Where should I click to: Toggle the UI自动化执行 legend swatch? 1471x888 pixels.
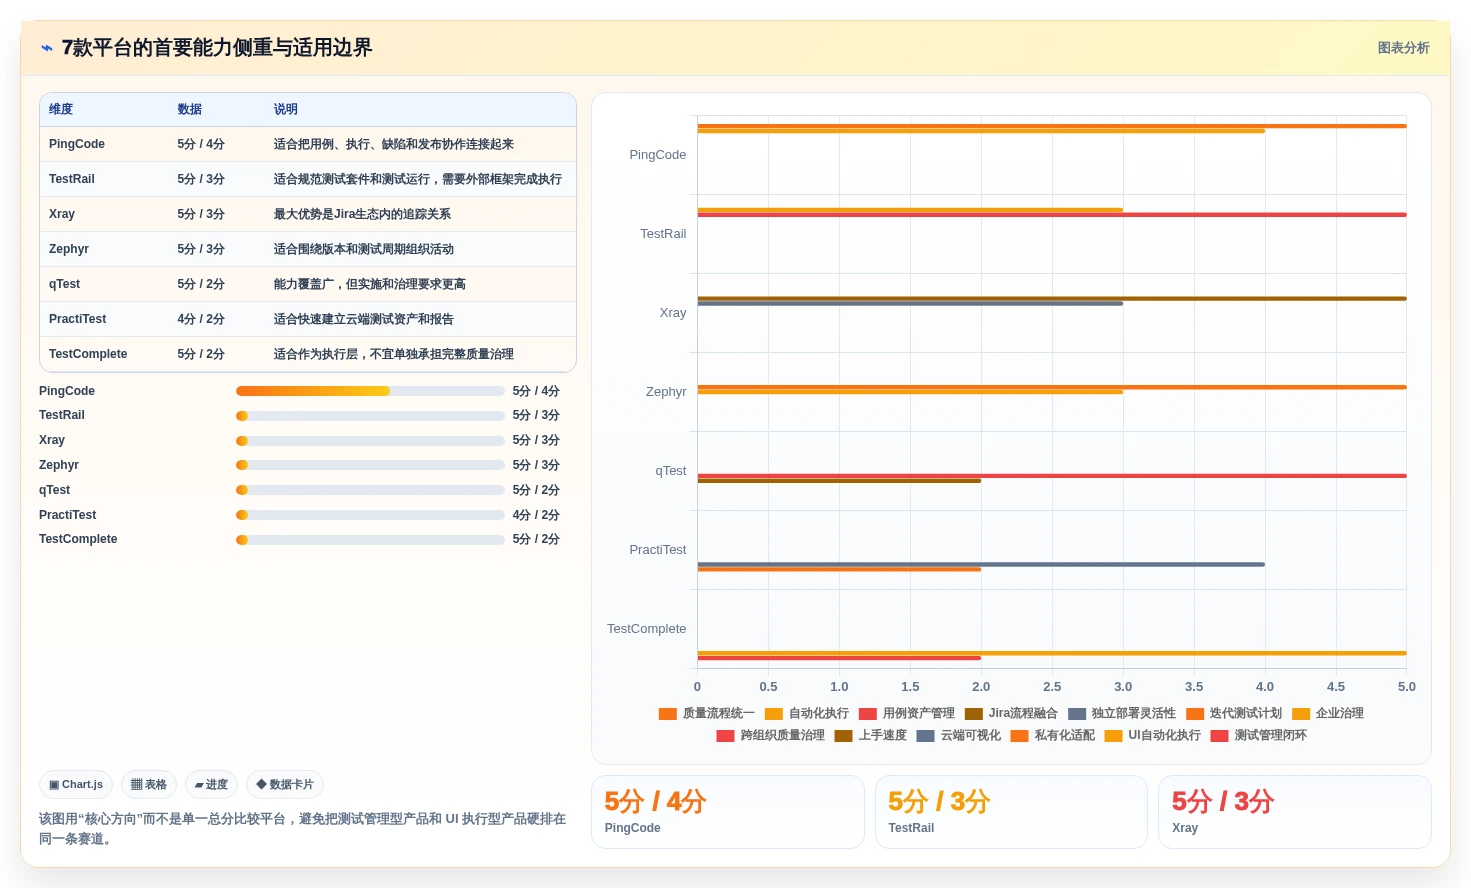click(1114, 736)
